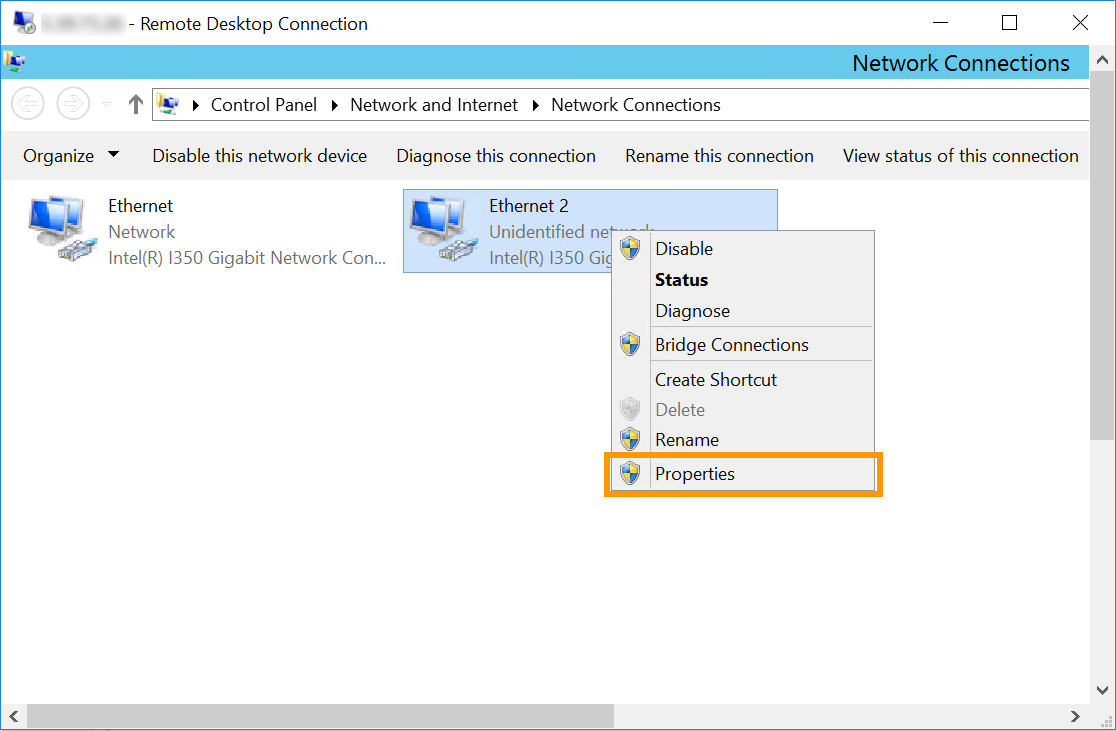Click the Remote Desktop icon in title bar
Image resolution: width=1116 pixels, height=731 pixels.
[22, 22]
